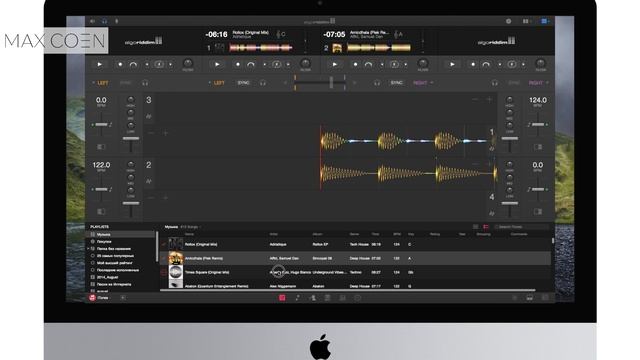Open red music library icon in bottom toolbar
The width and height of the screenshot is (640, 360).
pyautogui.click(x=282, y=298)
